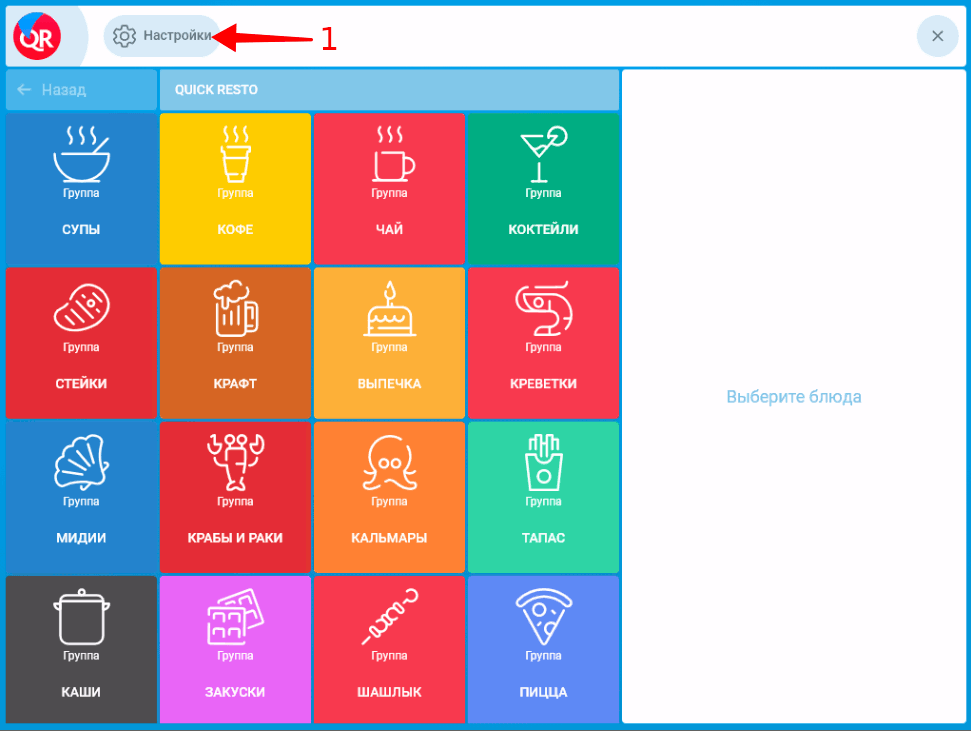Select the Закуски waffle group tile

(x=235, y=649)
